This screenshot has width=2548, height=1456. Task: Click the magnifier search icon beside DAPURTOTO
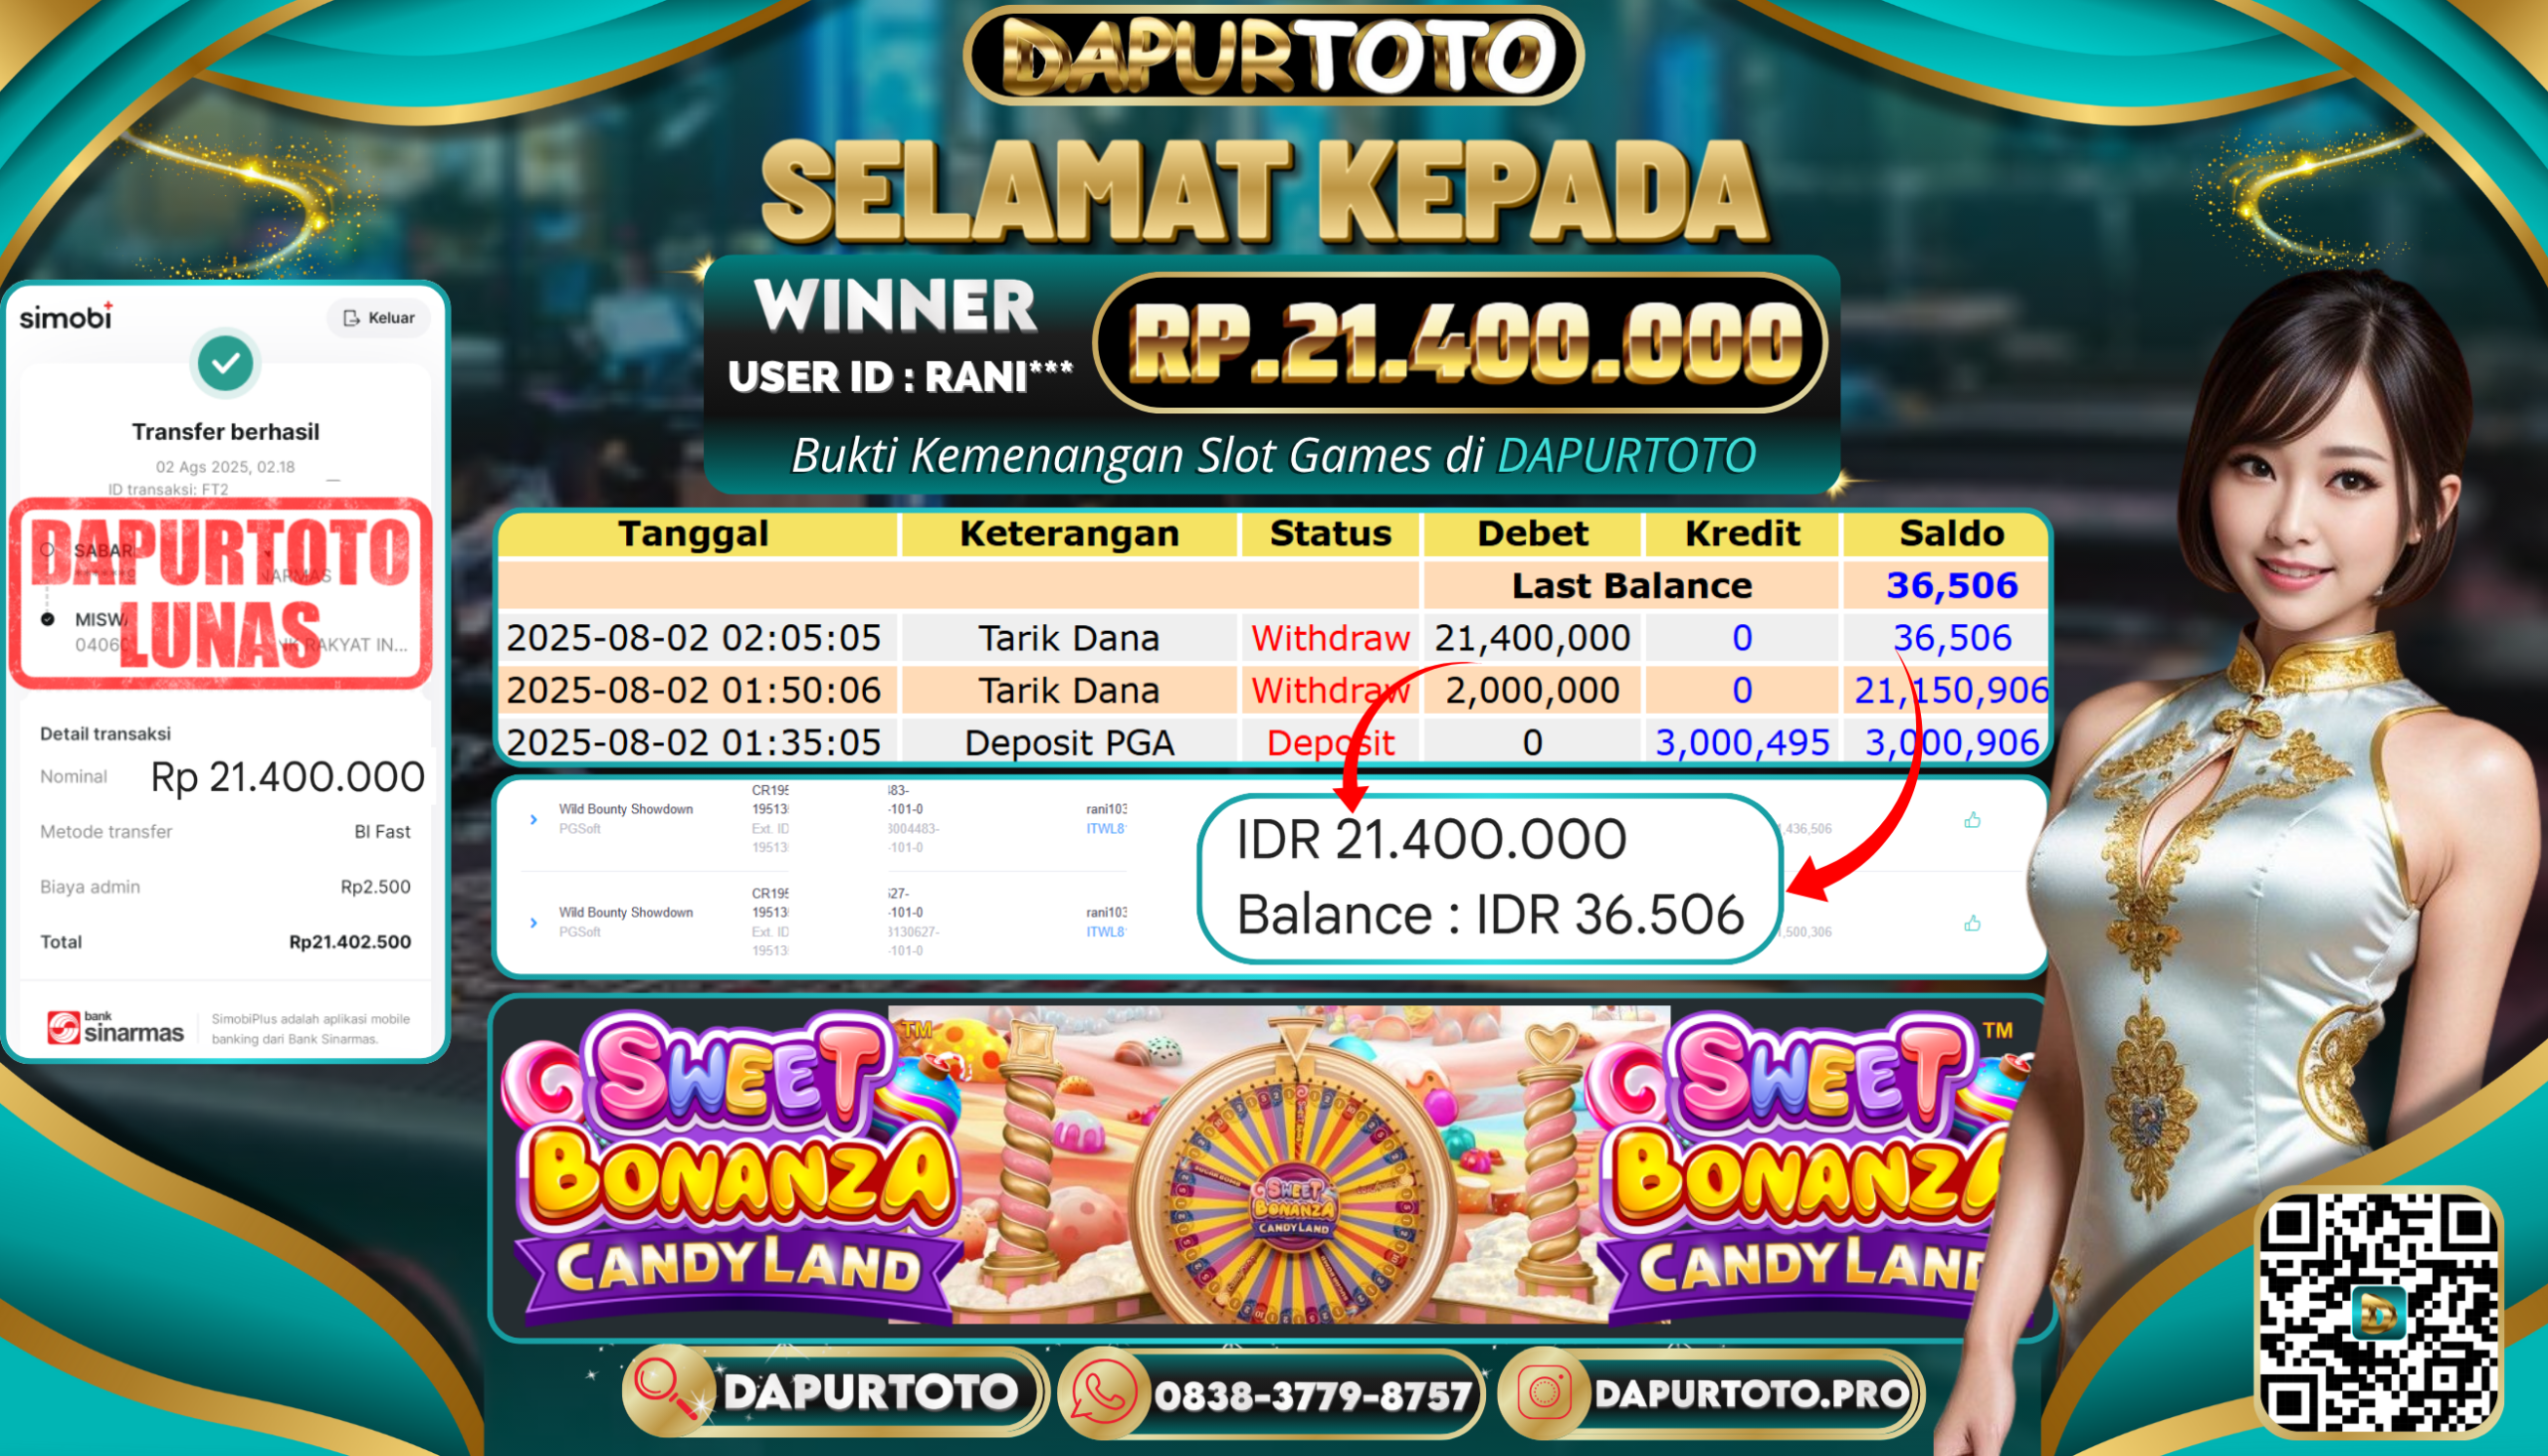point(666,1389)
